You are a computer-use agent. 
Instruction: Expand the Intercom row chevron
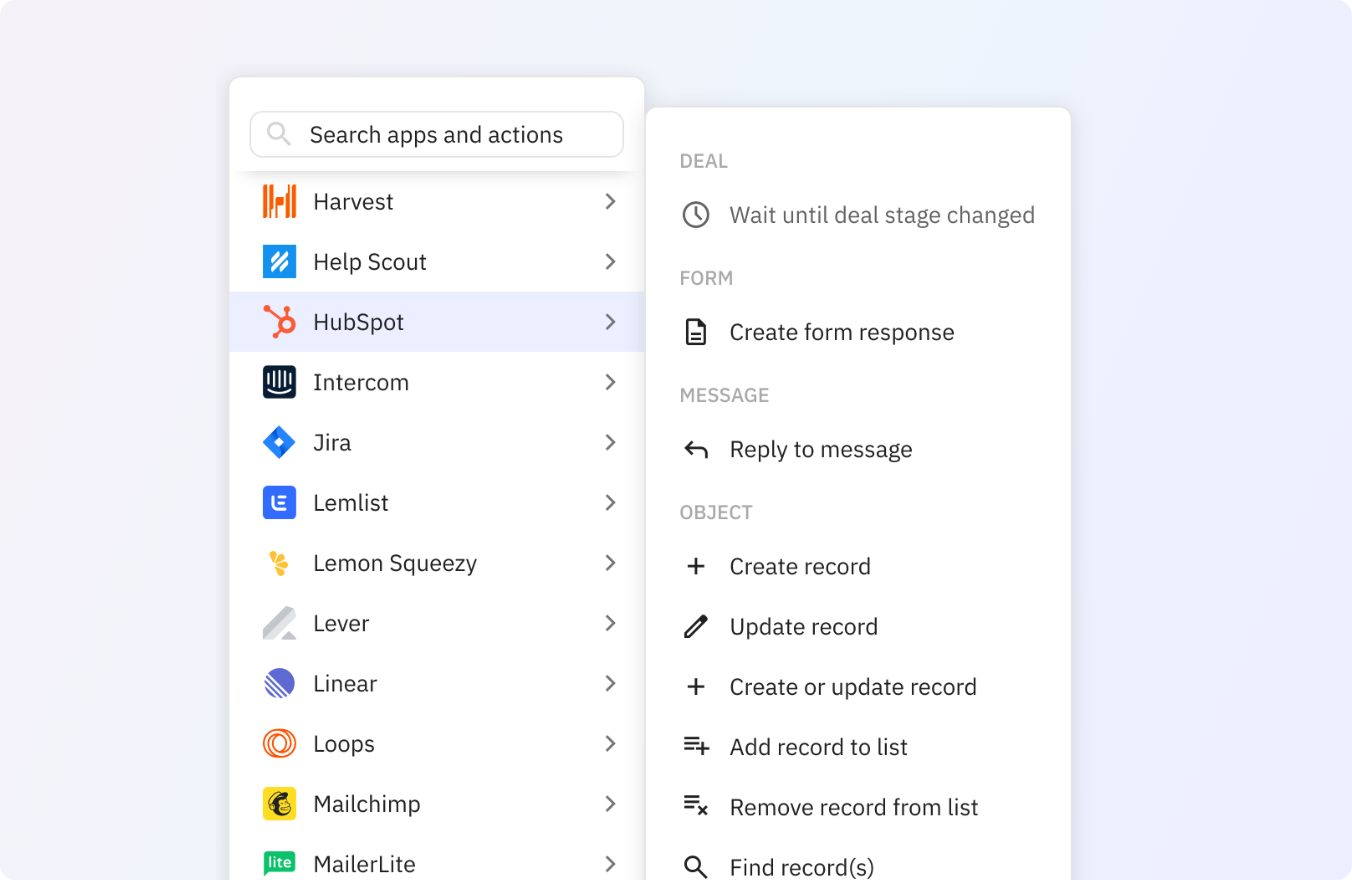click(610, 382)
